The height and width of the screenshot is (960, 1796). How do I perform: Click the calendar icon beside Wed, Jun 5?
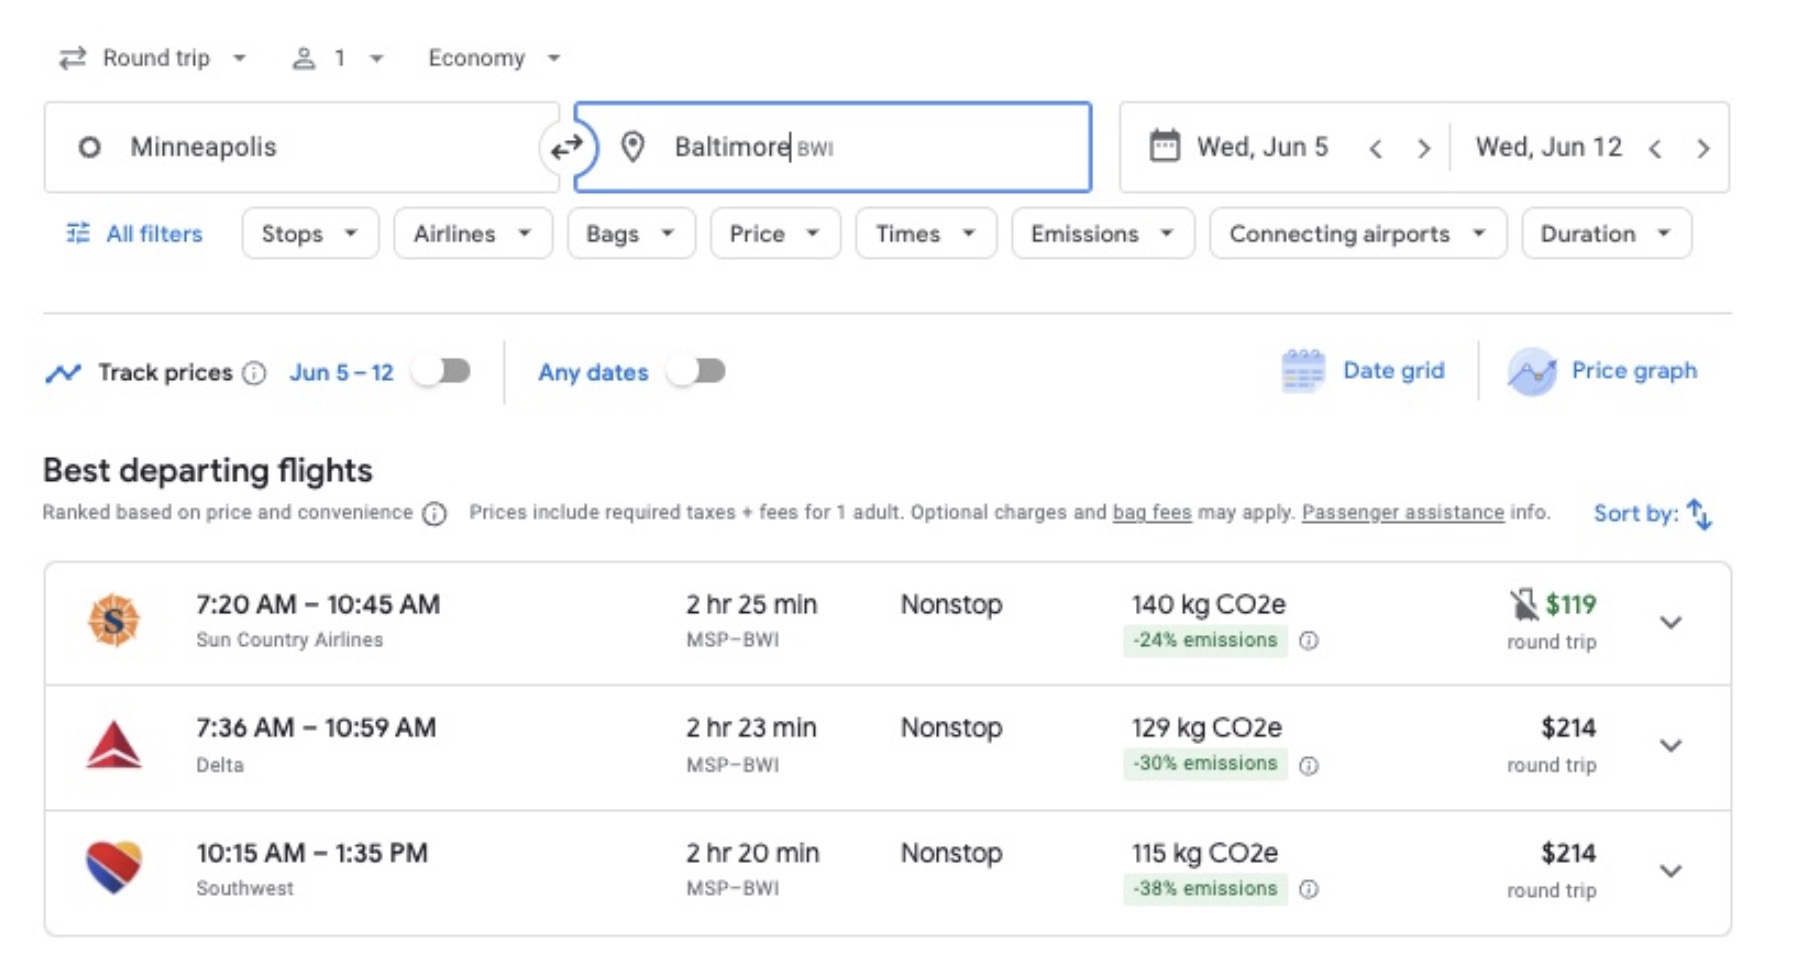coord(1163,147)
